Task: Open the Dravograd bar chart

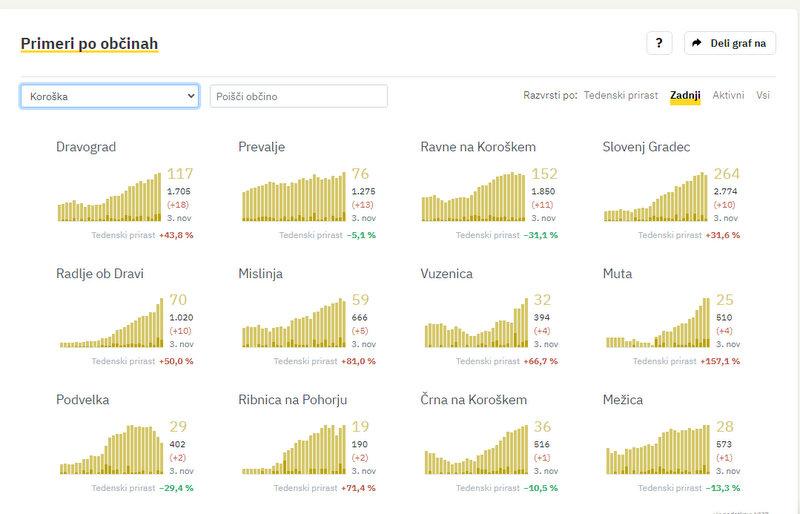Action: click(x=110, y=196)
